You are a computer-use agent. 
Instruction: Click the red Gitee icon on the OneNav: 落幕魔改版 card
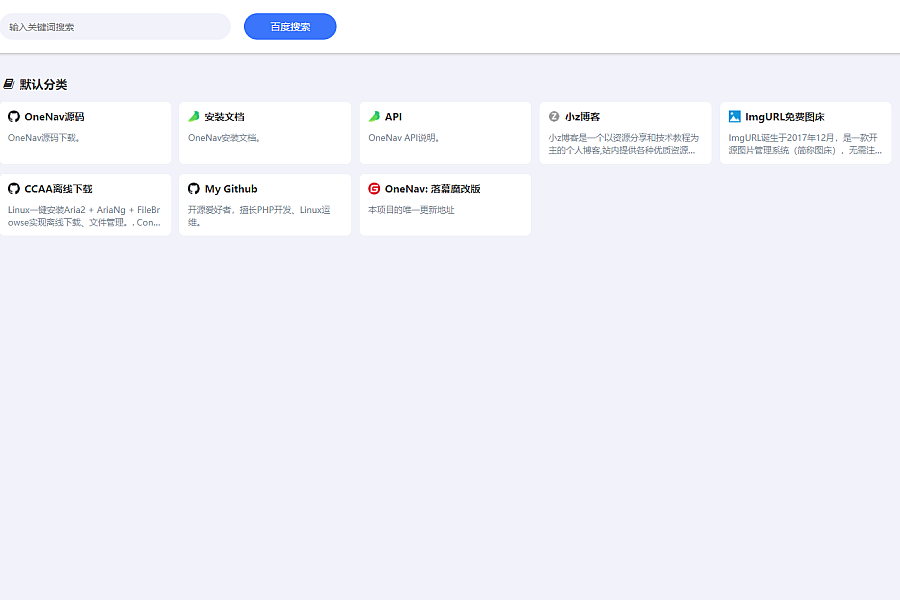[374, 188]
